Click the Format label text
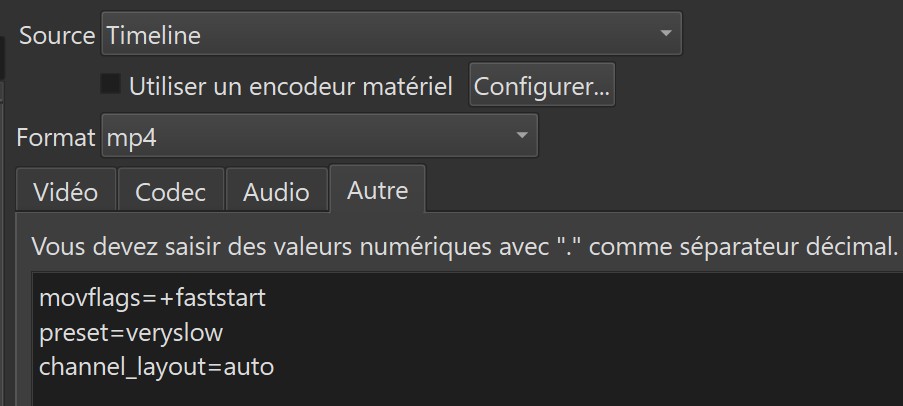The image size is (903, 406). [x=56, y=136]
